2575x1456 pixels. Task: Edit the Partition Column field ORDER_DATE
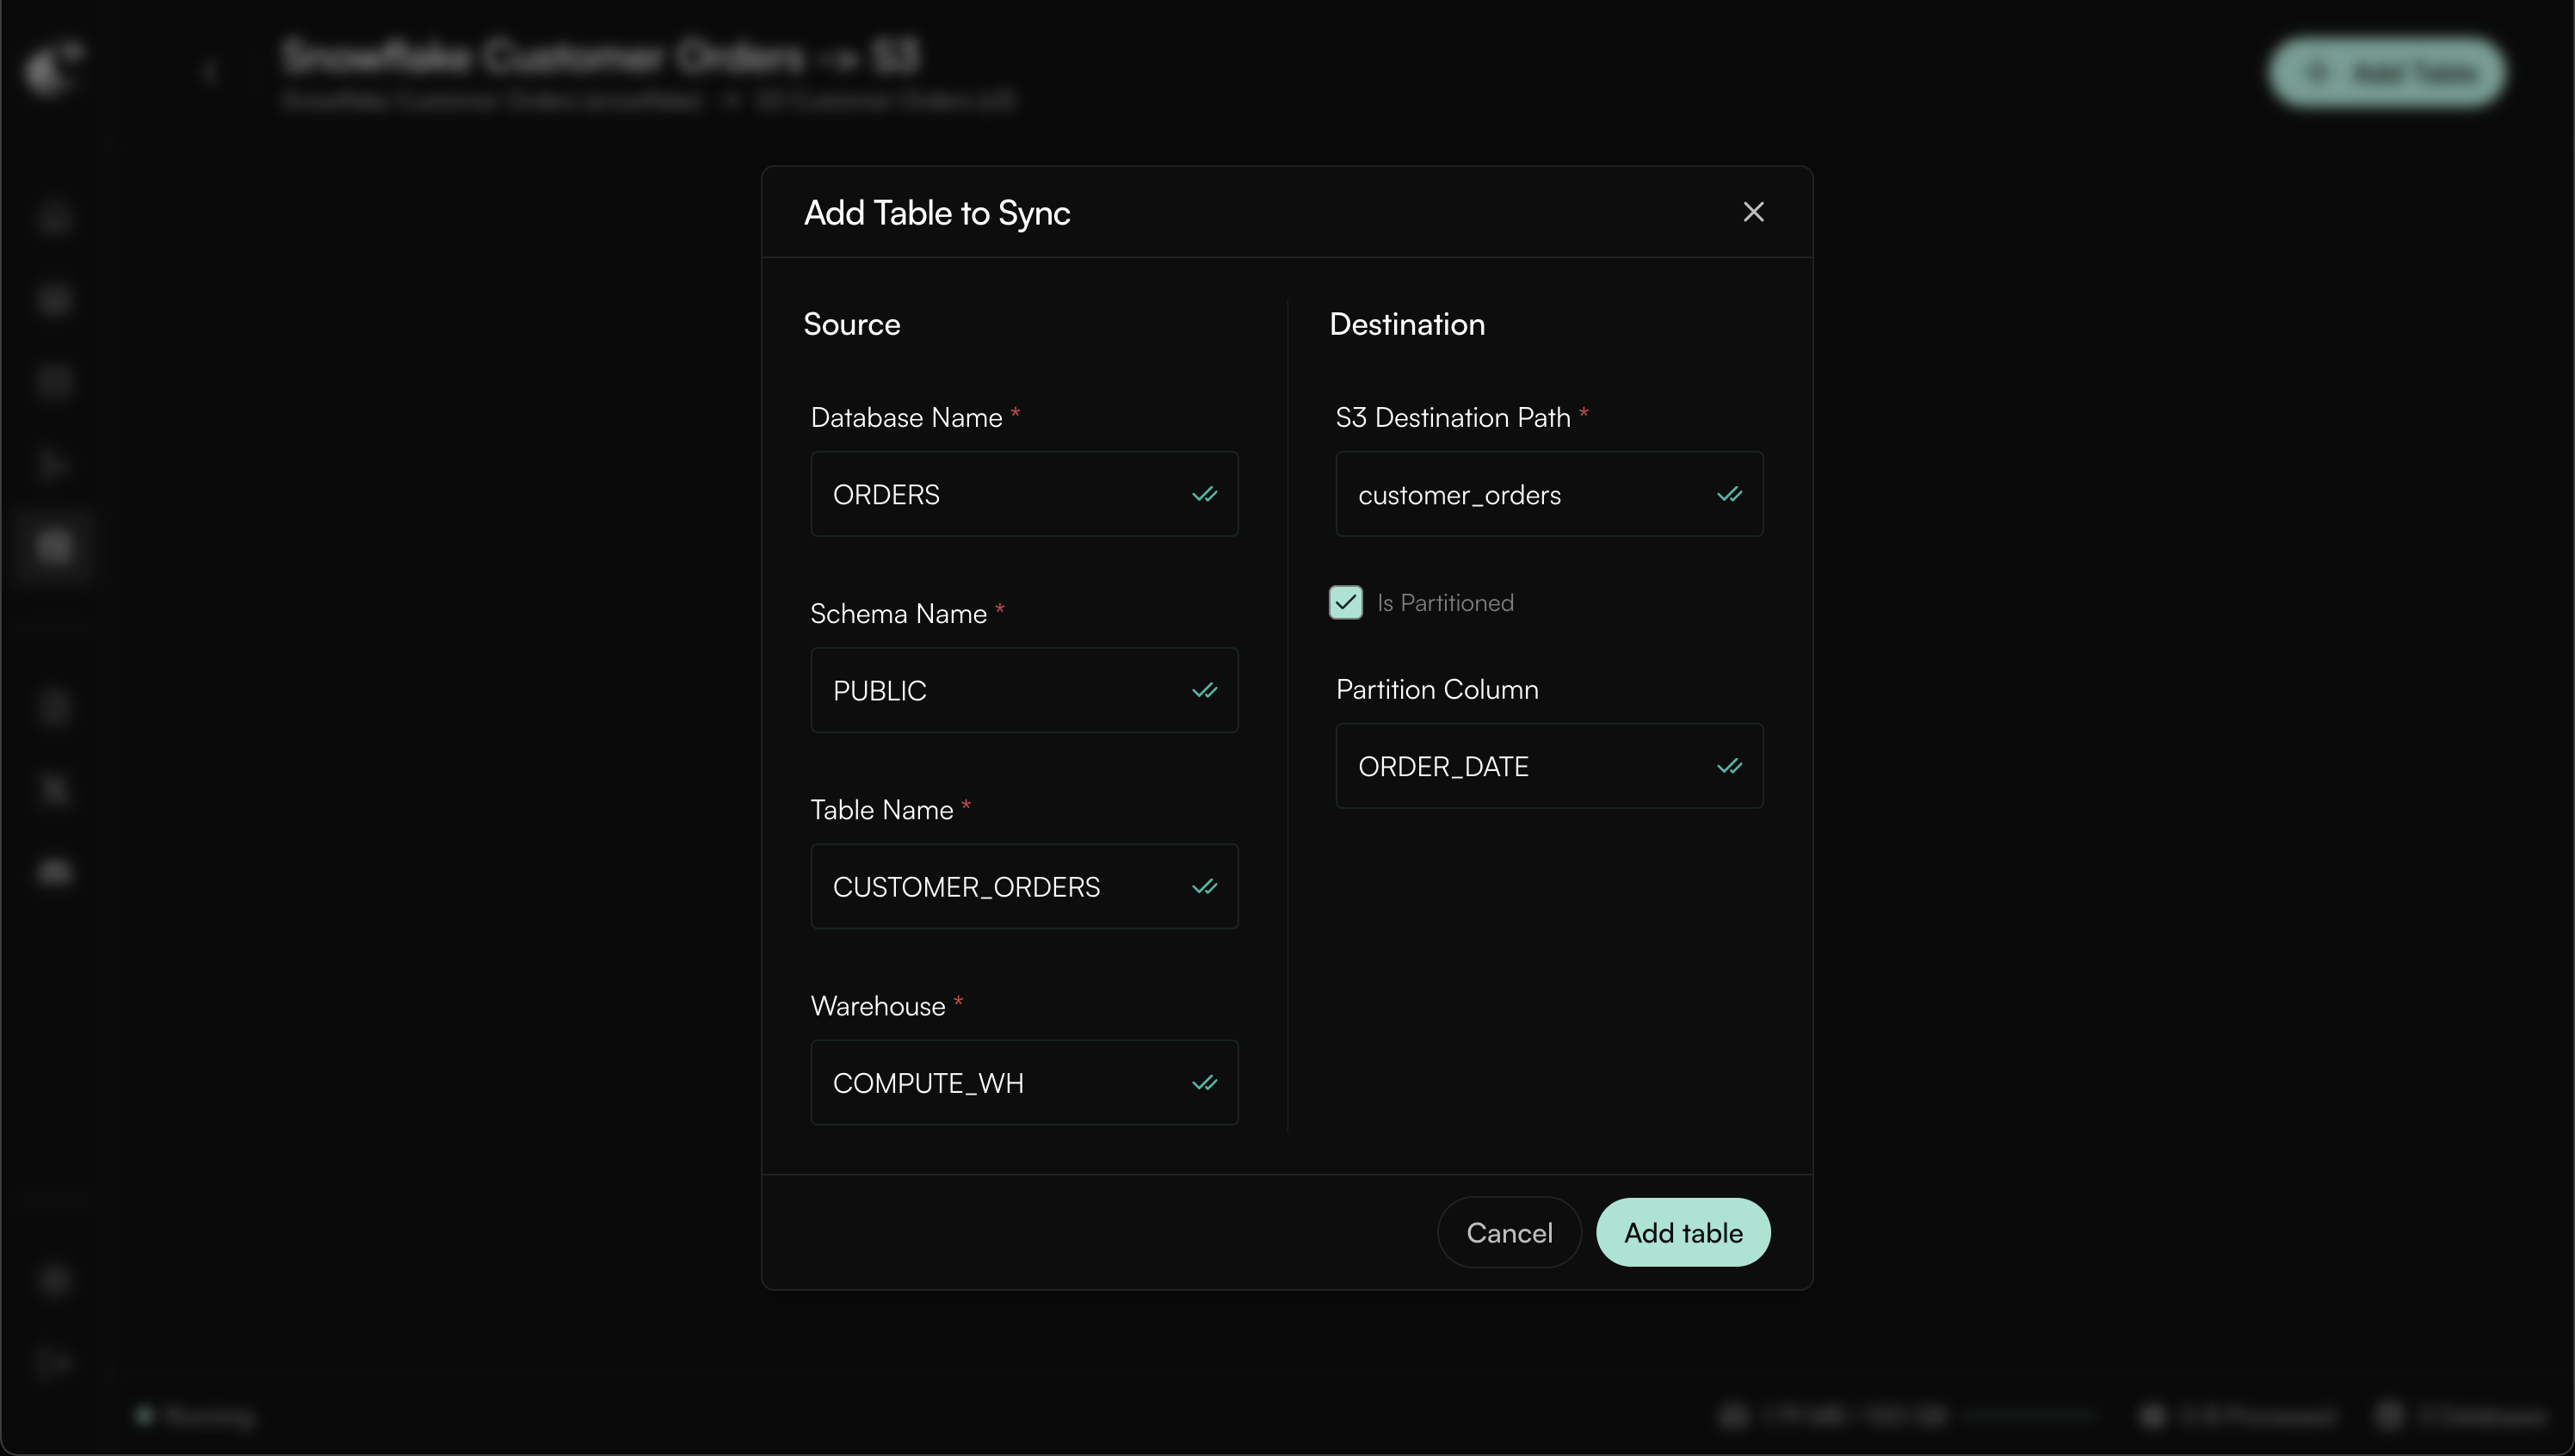click(x=1549, y=766)
